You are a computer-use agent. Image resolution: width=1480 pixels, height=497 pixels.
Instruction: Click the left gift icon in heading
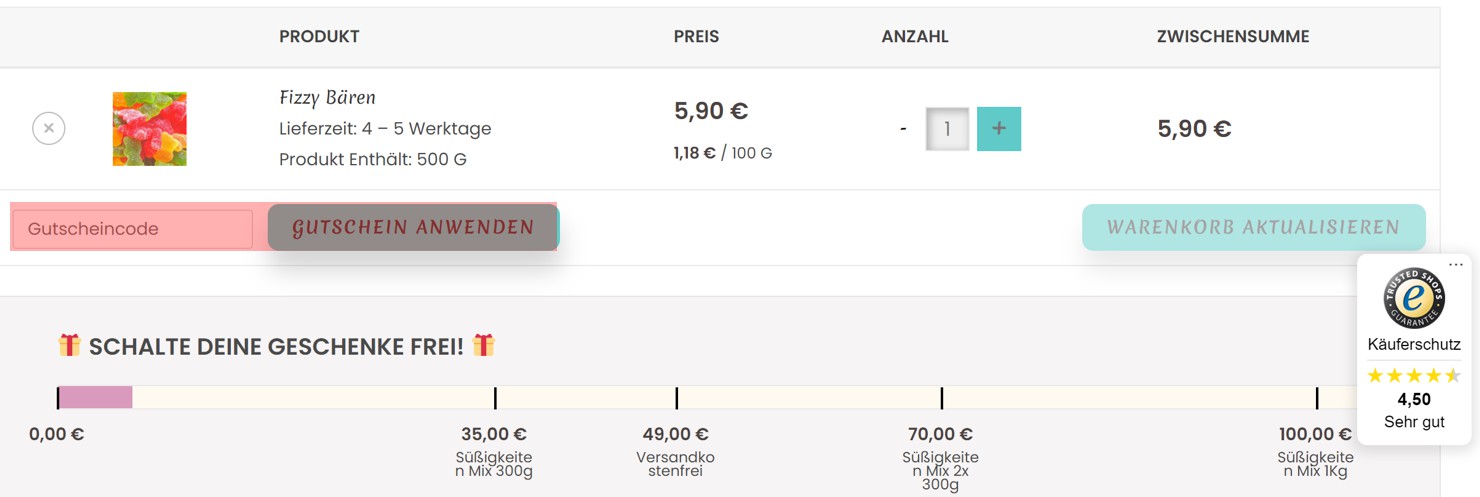pos(69,345)
